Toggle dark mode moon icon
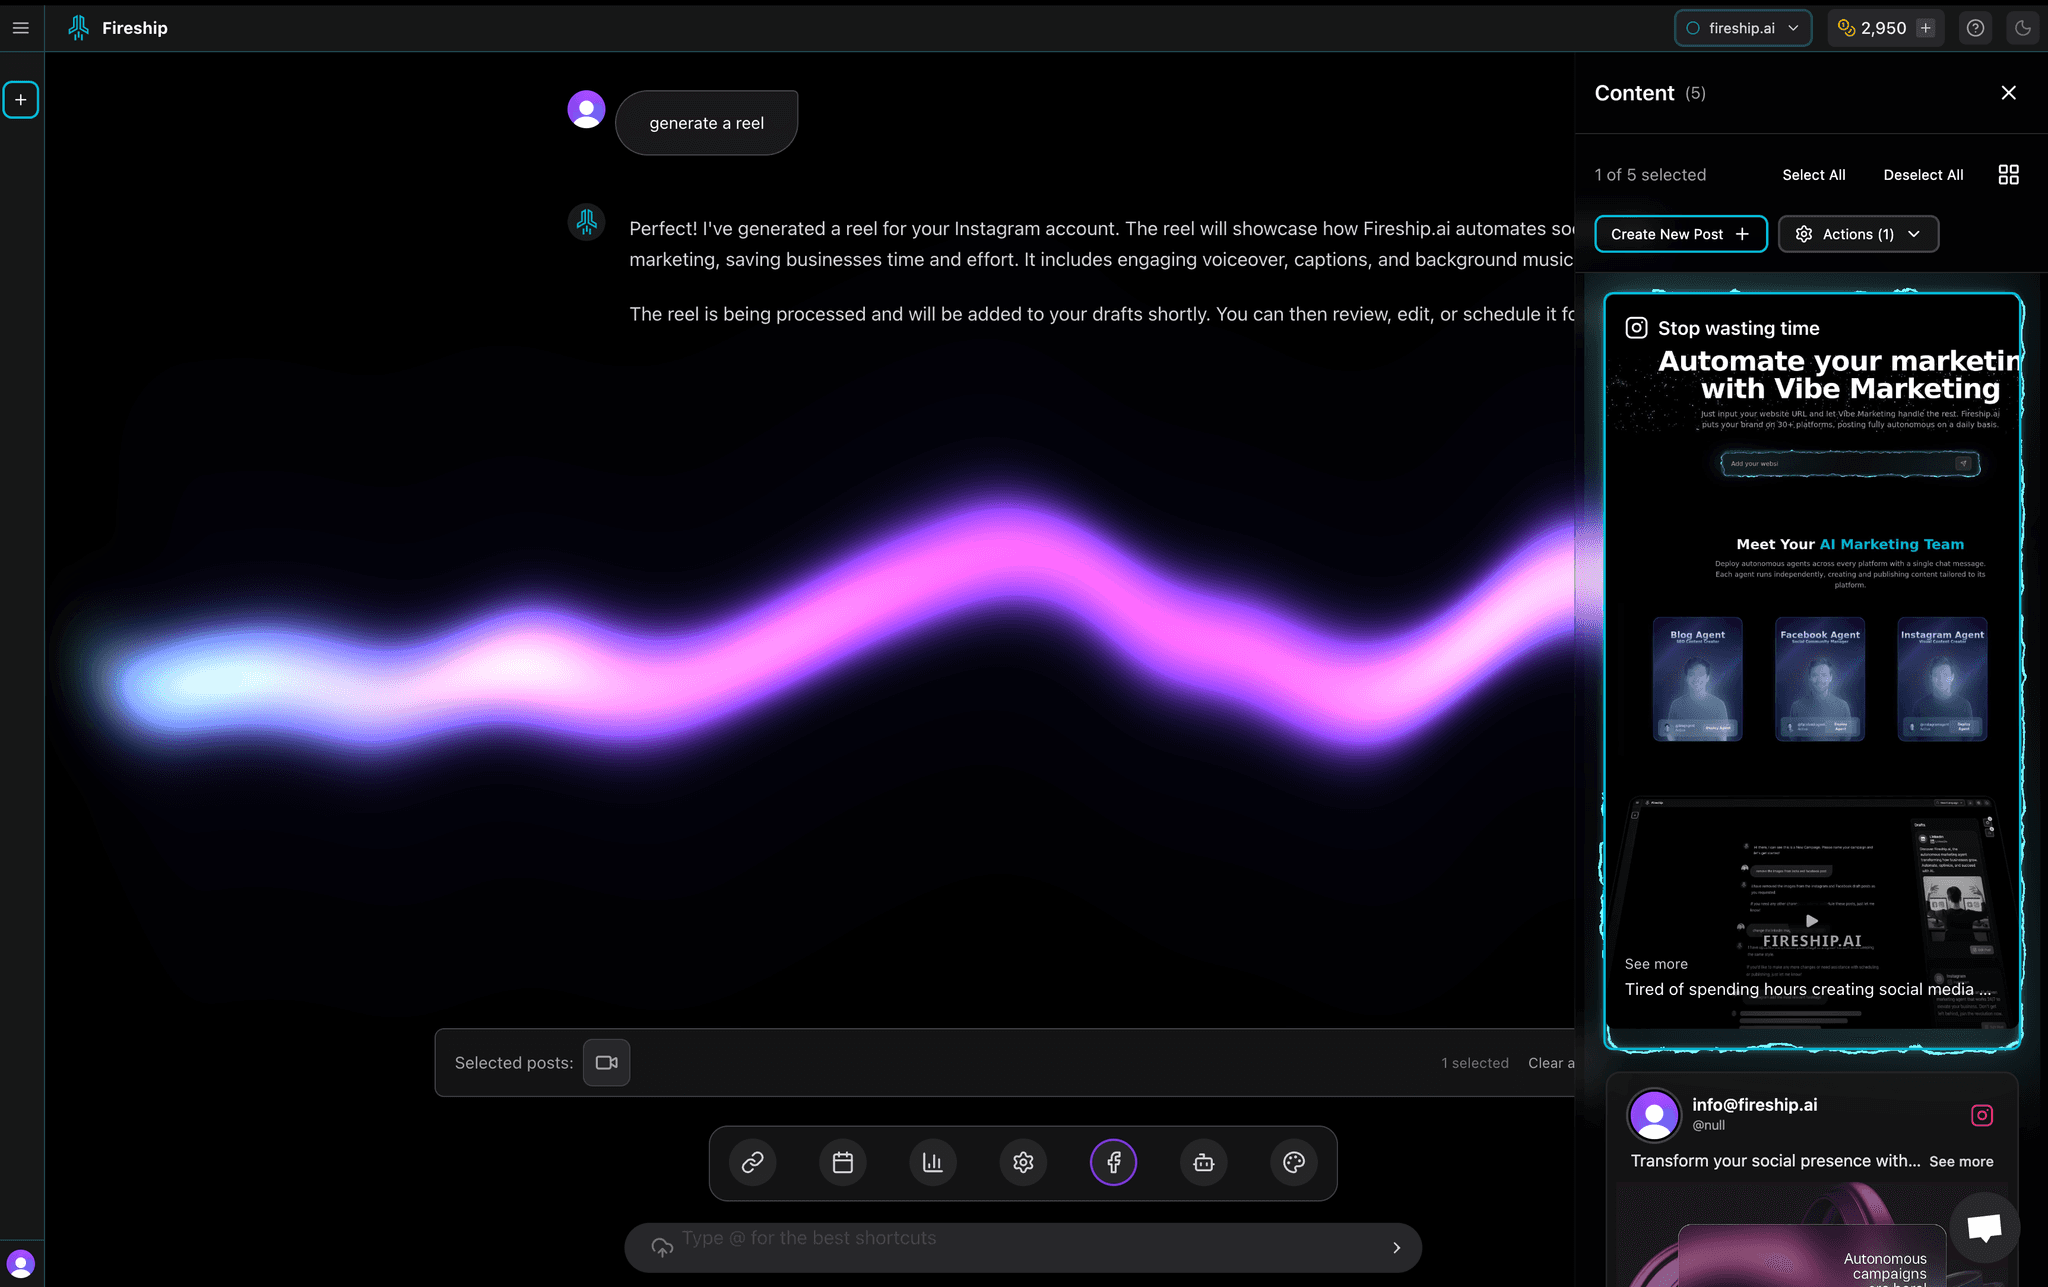This screenshot has width=2048, height=1287. [2022, 28]
